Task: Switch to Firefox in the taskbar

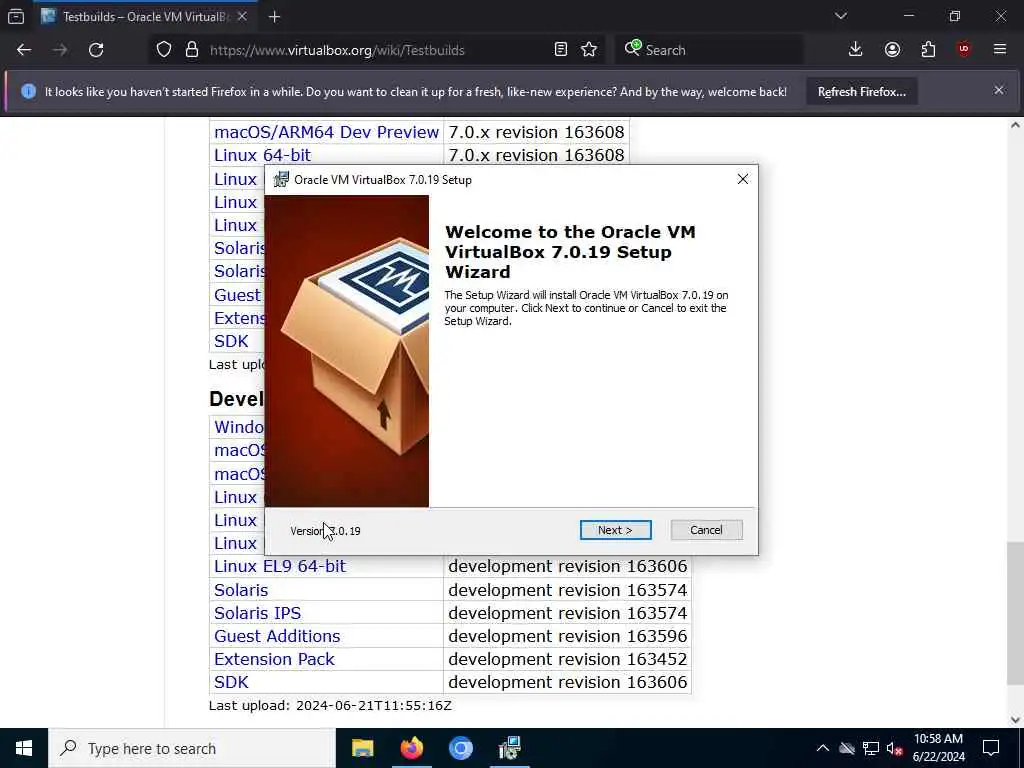Action: click(411, 748)
